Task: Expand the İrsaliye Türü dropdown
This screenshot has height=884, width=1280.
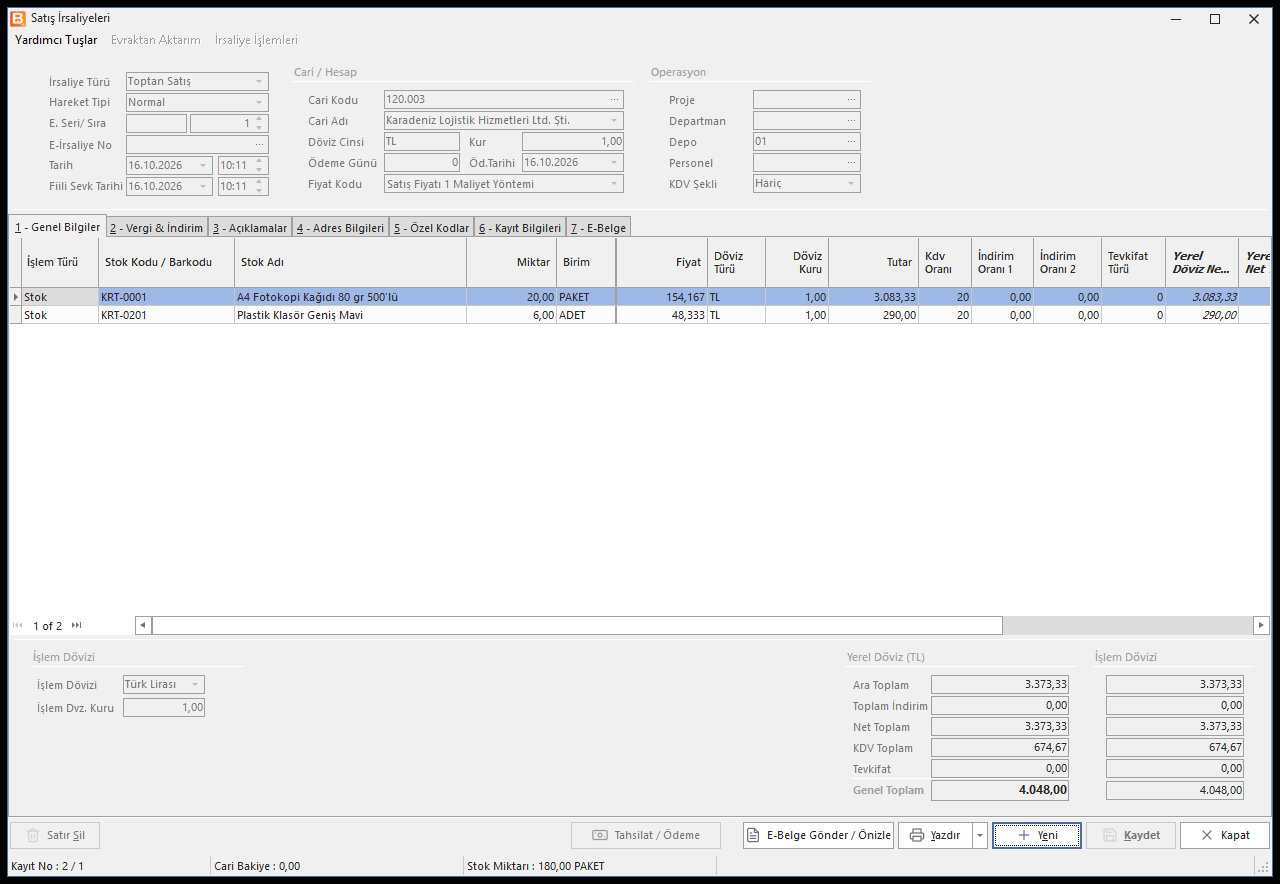Action: click(x=260, y=81)
